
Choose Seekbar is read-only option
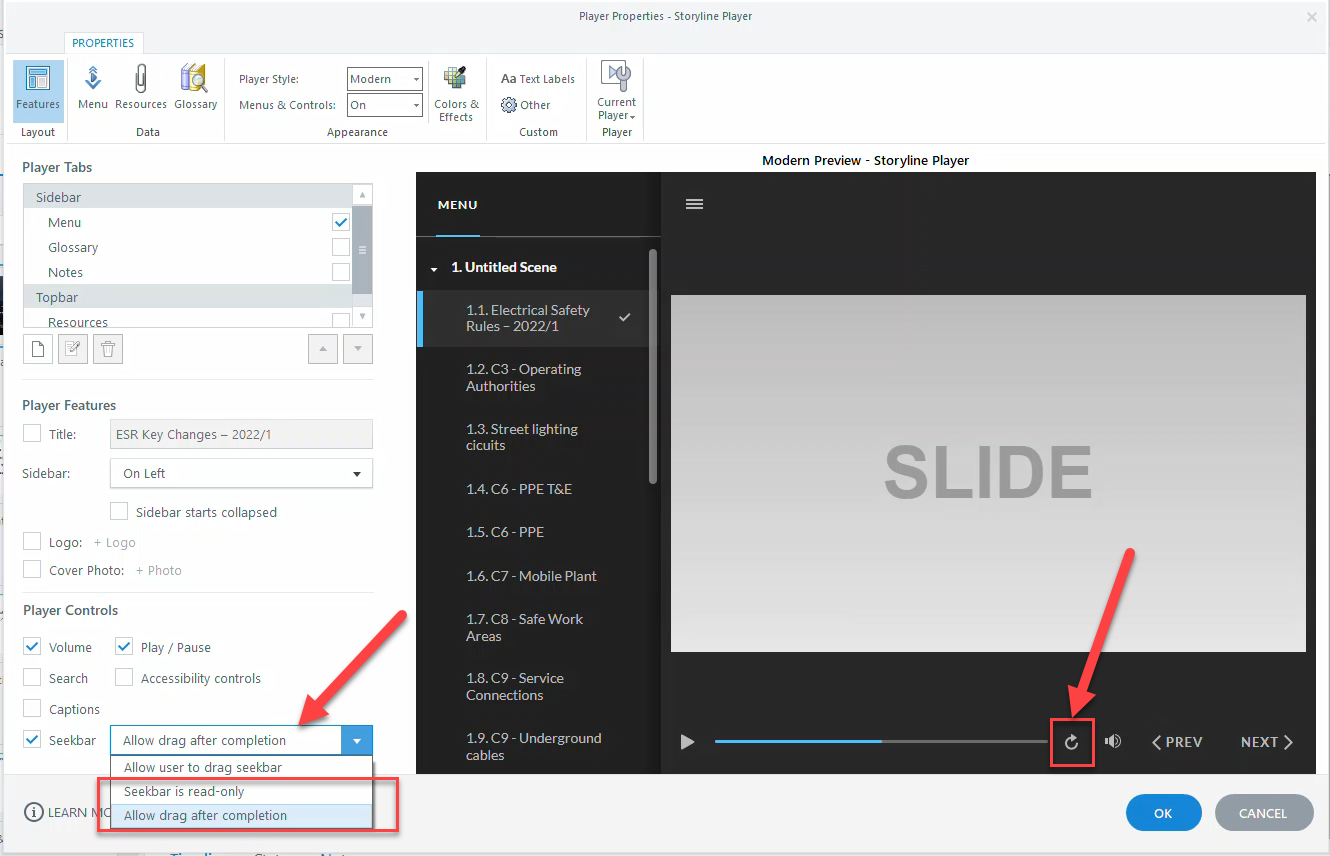(241, 792)
